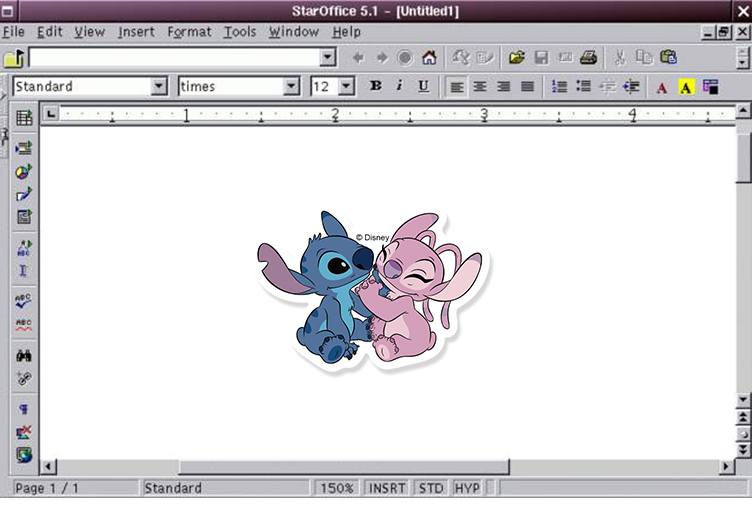752x520 pixels.
Task: Click the Edit file icon
Action: 485,58
